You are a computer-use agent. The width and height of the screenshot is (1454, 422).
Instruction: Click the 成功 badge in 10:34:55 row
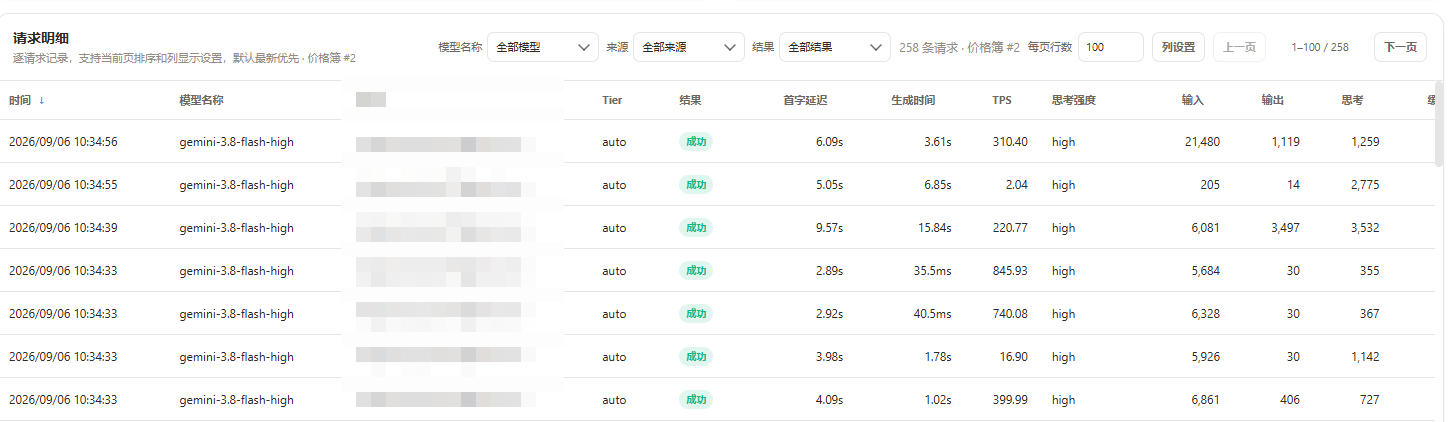click(695, 185)
